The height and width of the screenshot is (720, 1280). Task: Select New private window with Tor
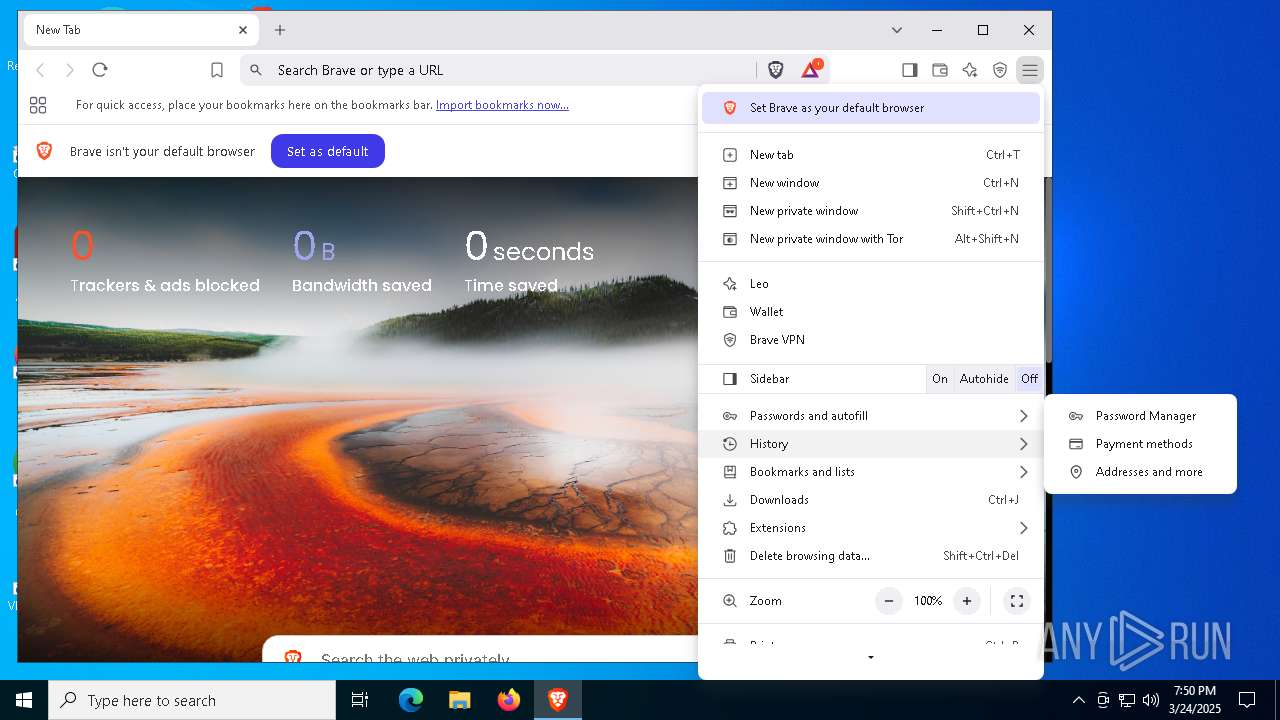click(871, 239)
